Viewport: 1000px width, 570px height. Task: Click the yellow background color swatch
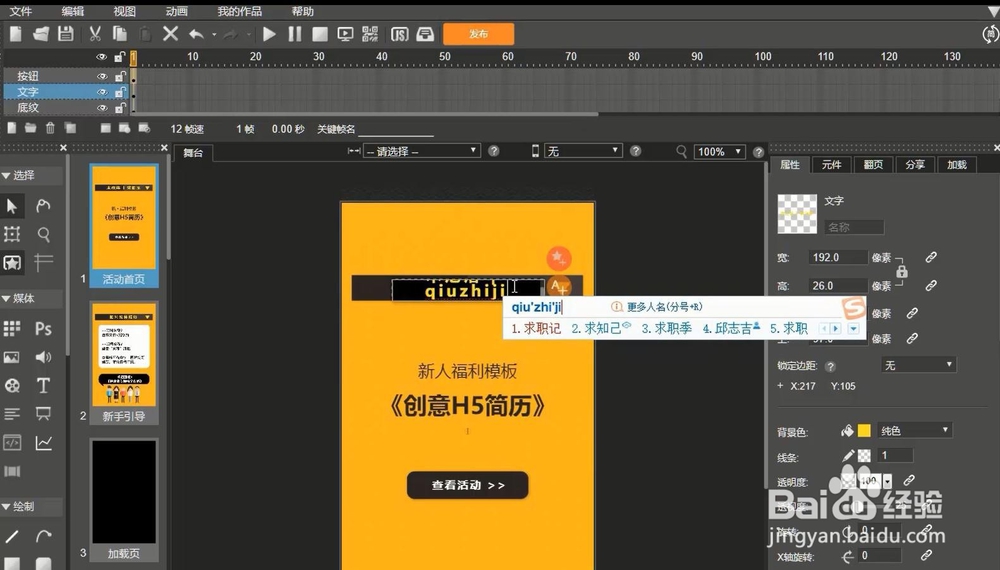coord(864,431)
